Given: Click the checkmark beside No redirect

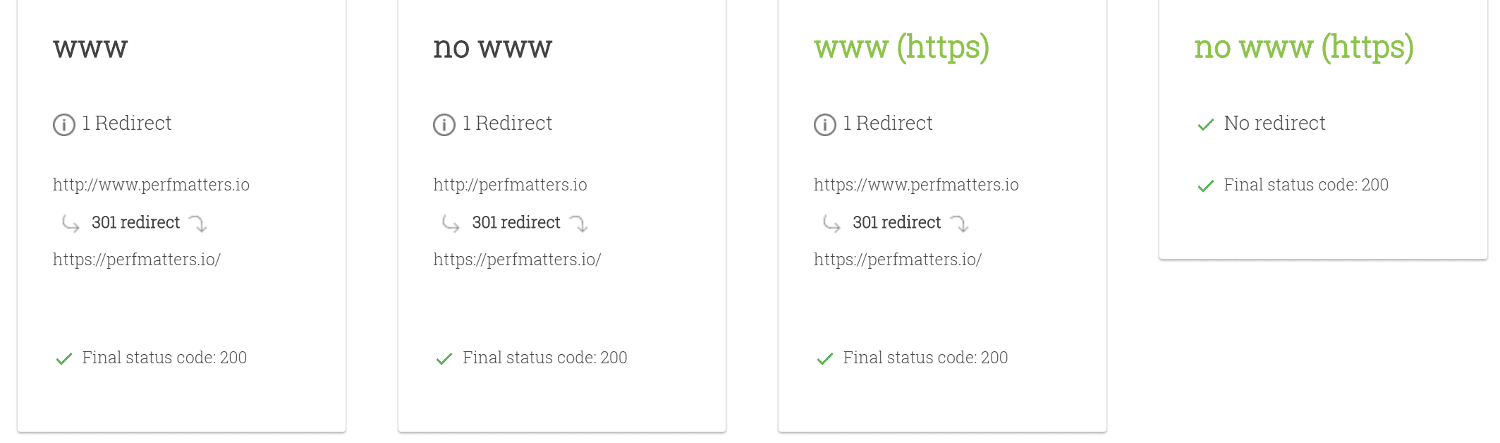Looking at the screenshot, I should point(1205,125).
